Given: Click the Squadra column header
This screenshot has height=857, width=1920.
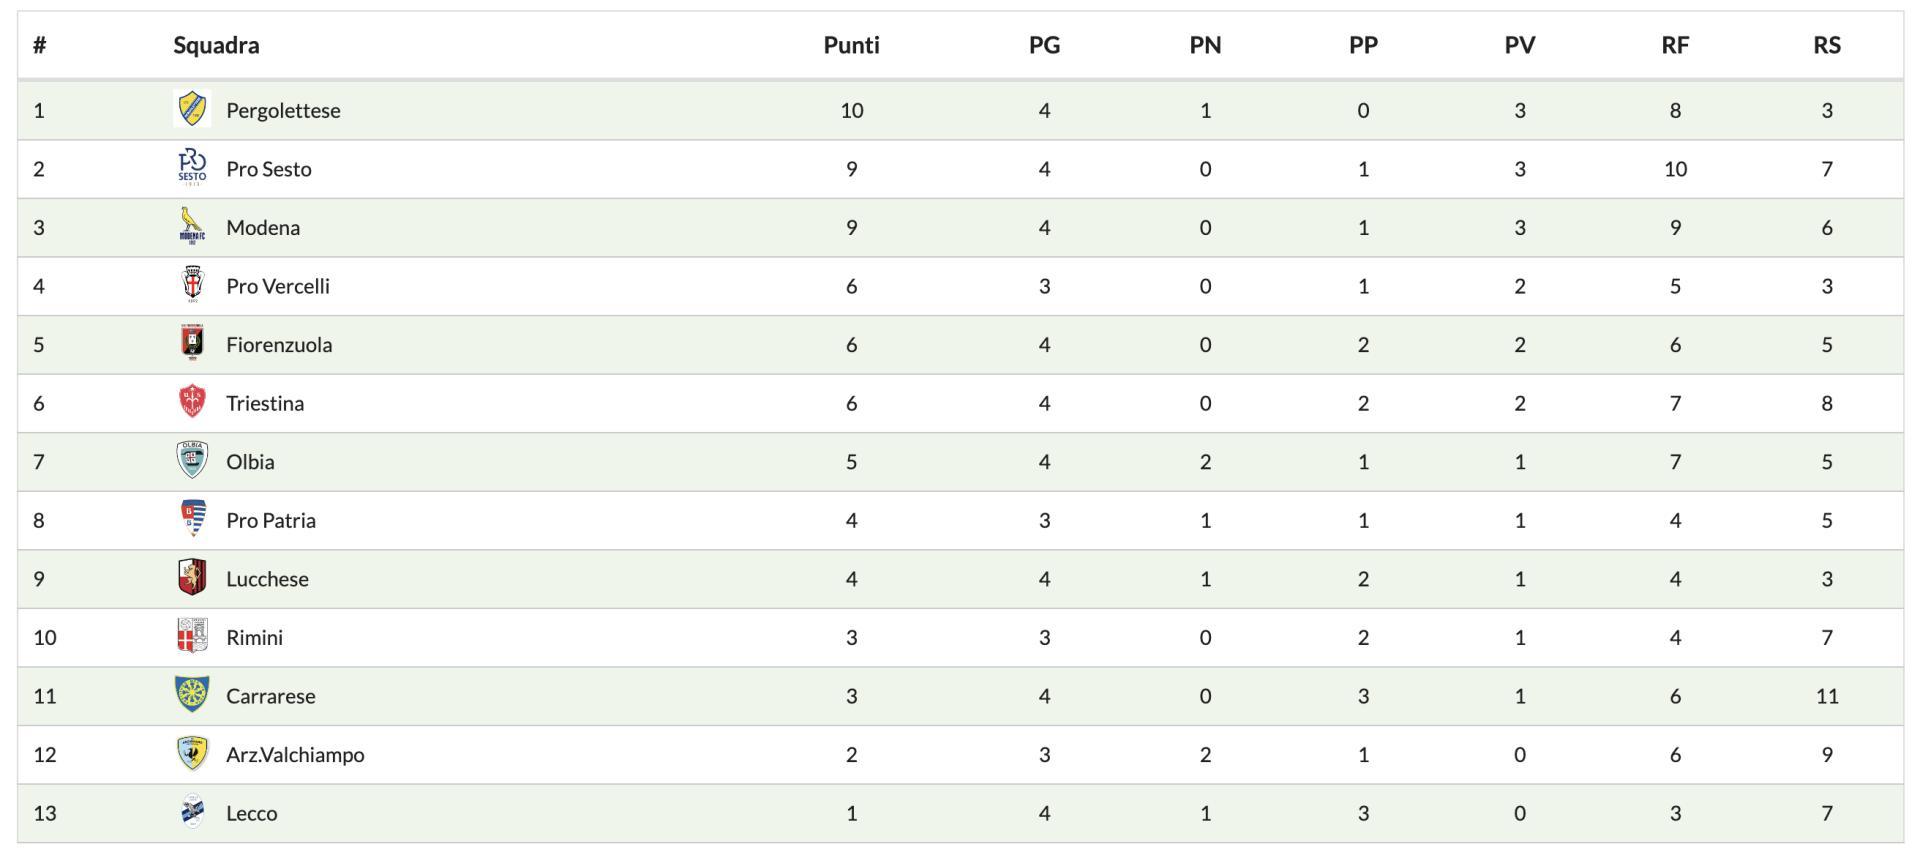Looking at the screenshot, I should tap(216, 45).
